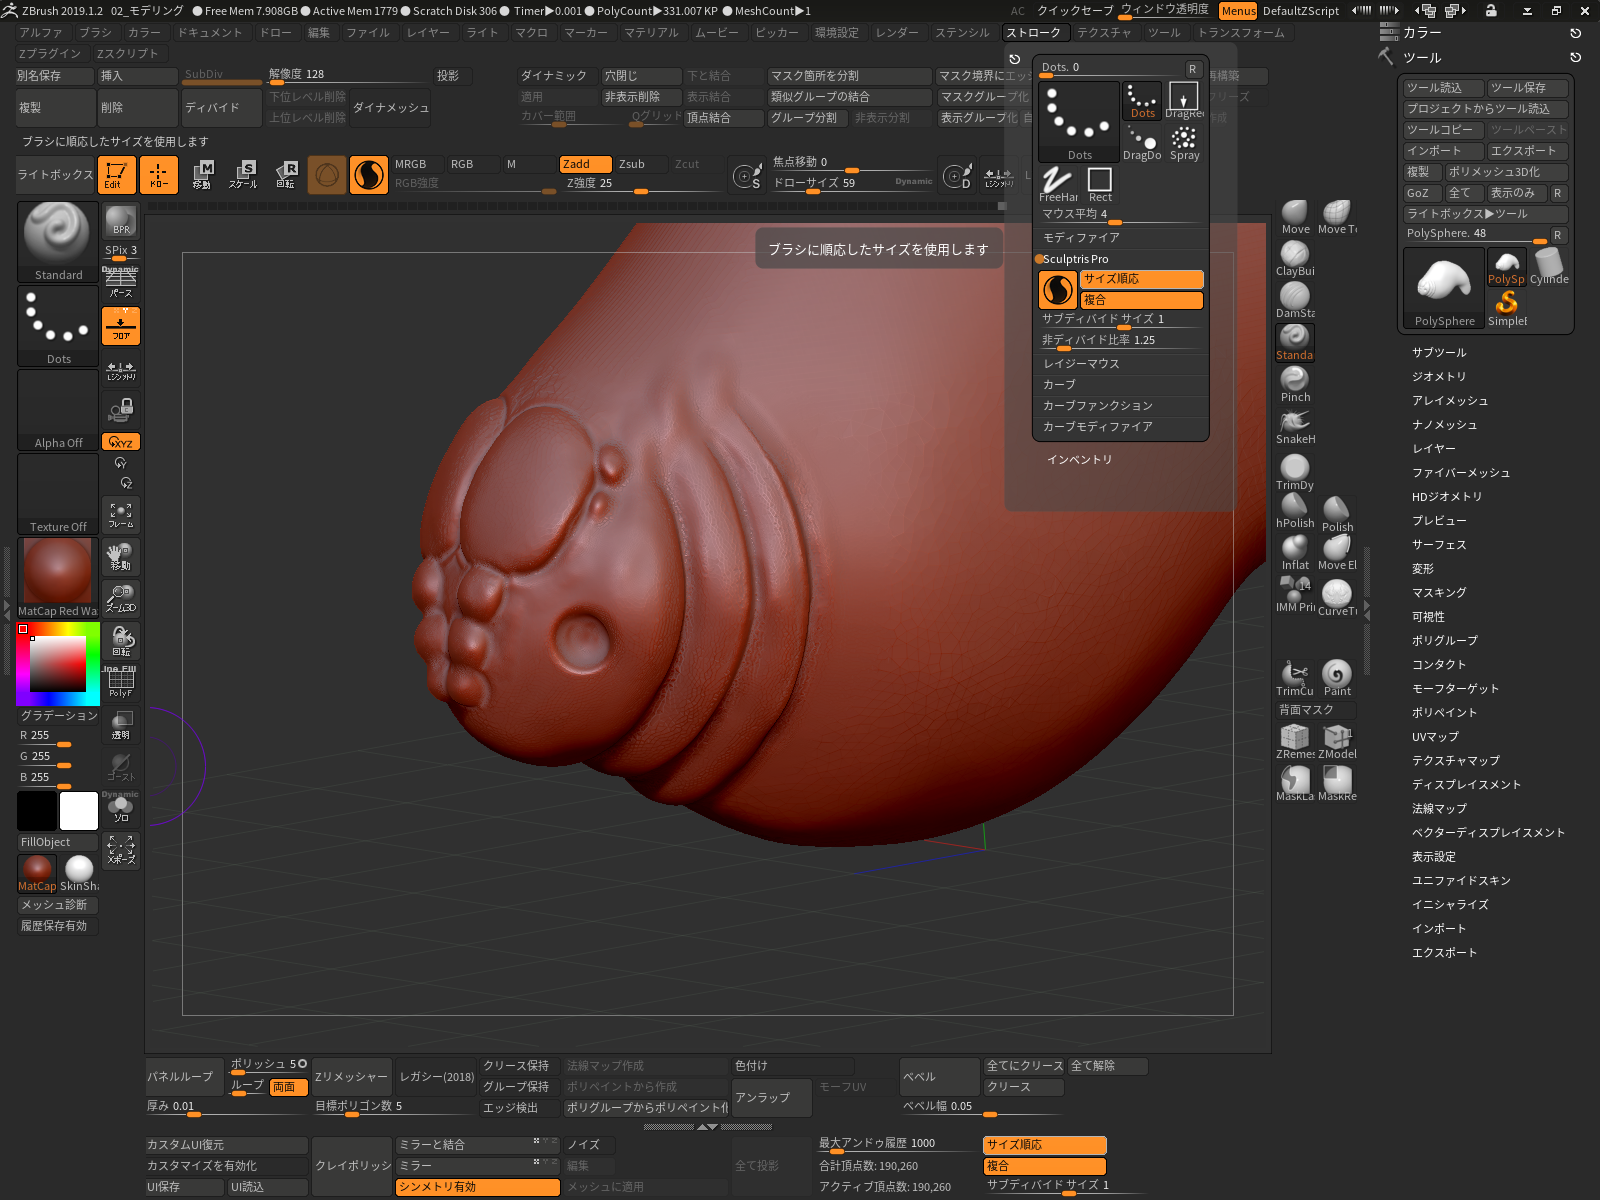Click the Zリメッシャー button
Image resolution: width=1600 pixels, height=1200 pixels.
point(351,1077)
